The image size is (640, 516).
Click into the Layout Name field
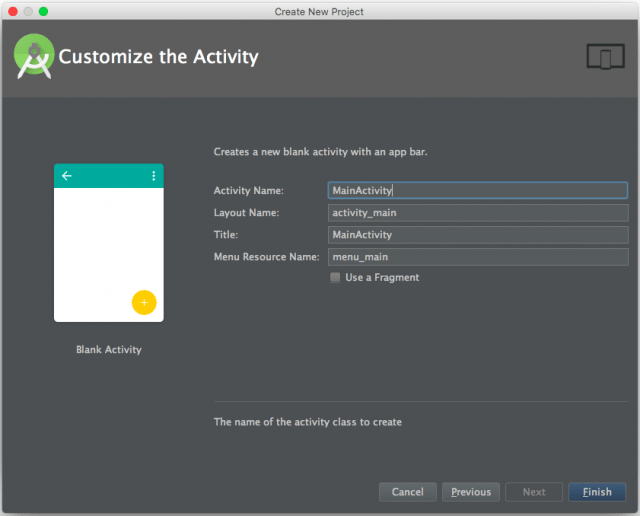click(477, 213)
